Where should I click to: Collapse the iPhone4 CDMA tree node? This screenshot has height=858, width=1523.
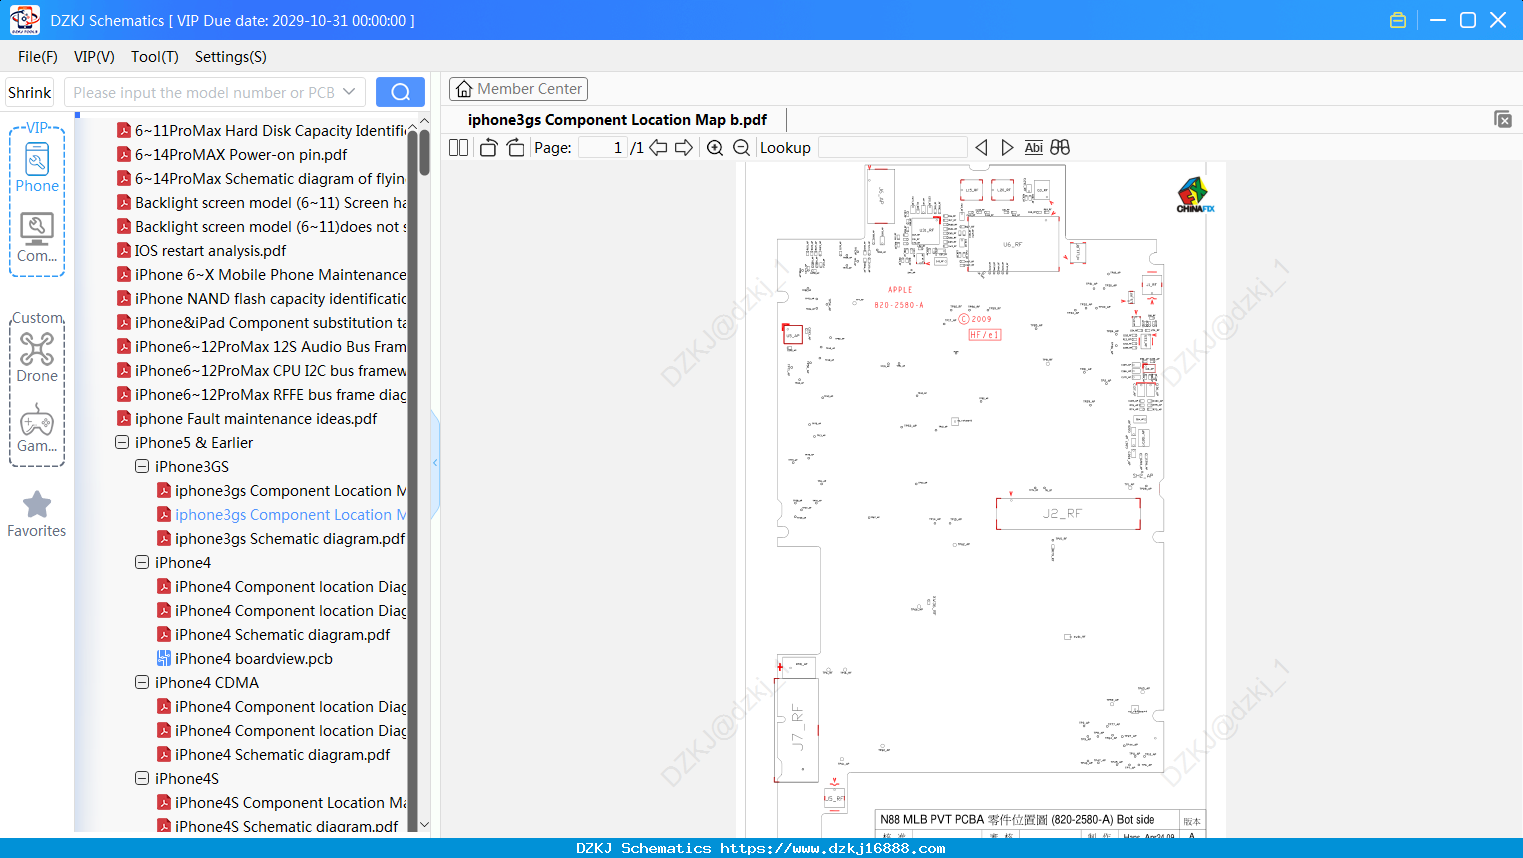coord(142,683)
